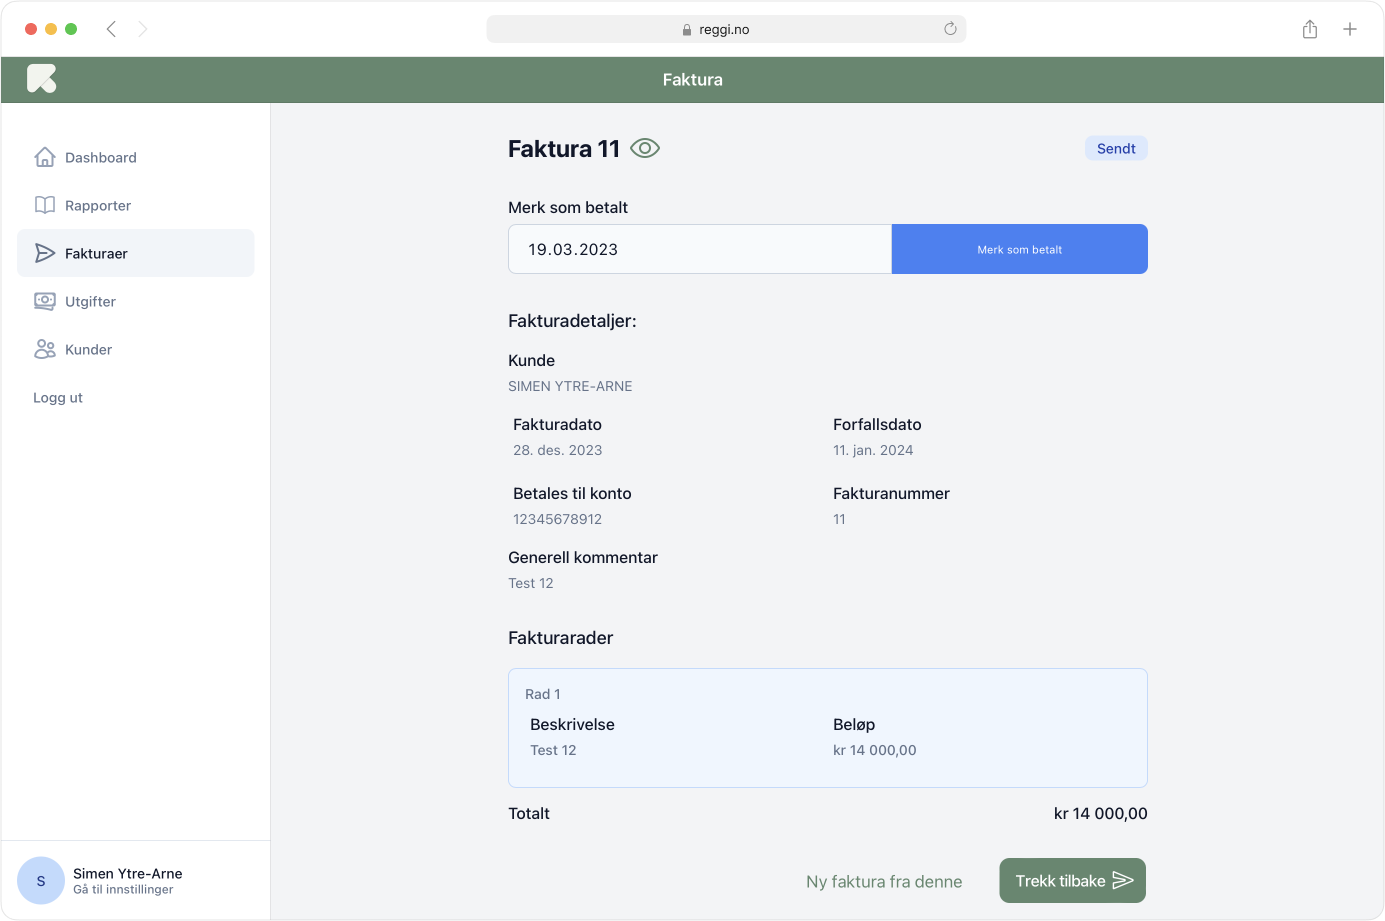1385x921 pixels.
Task: Open the Utgifter menu item
Action: pyautogui.click(x=90, y=301)
